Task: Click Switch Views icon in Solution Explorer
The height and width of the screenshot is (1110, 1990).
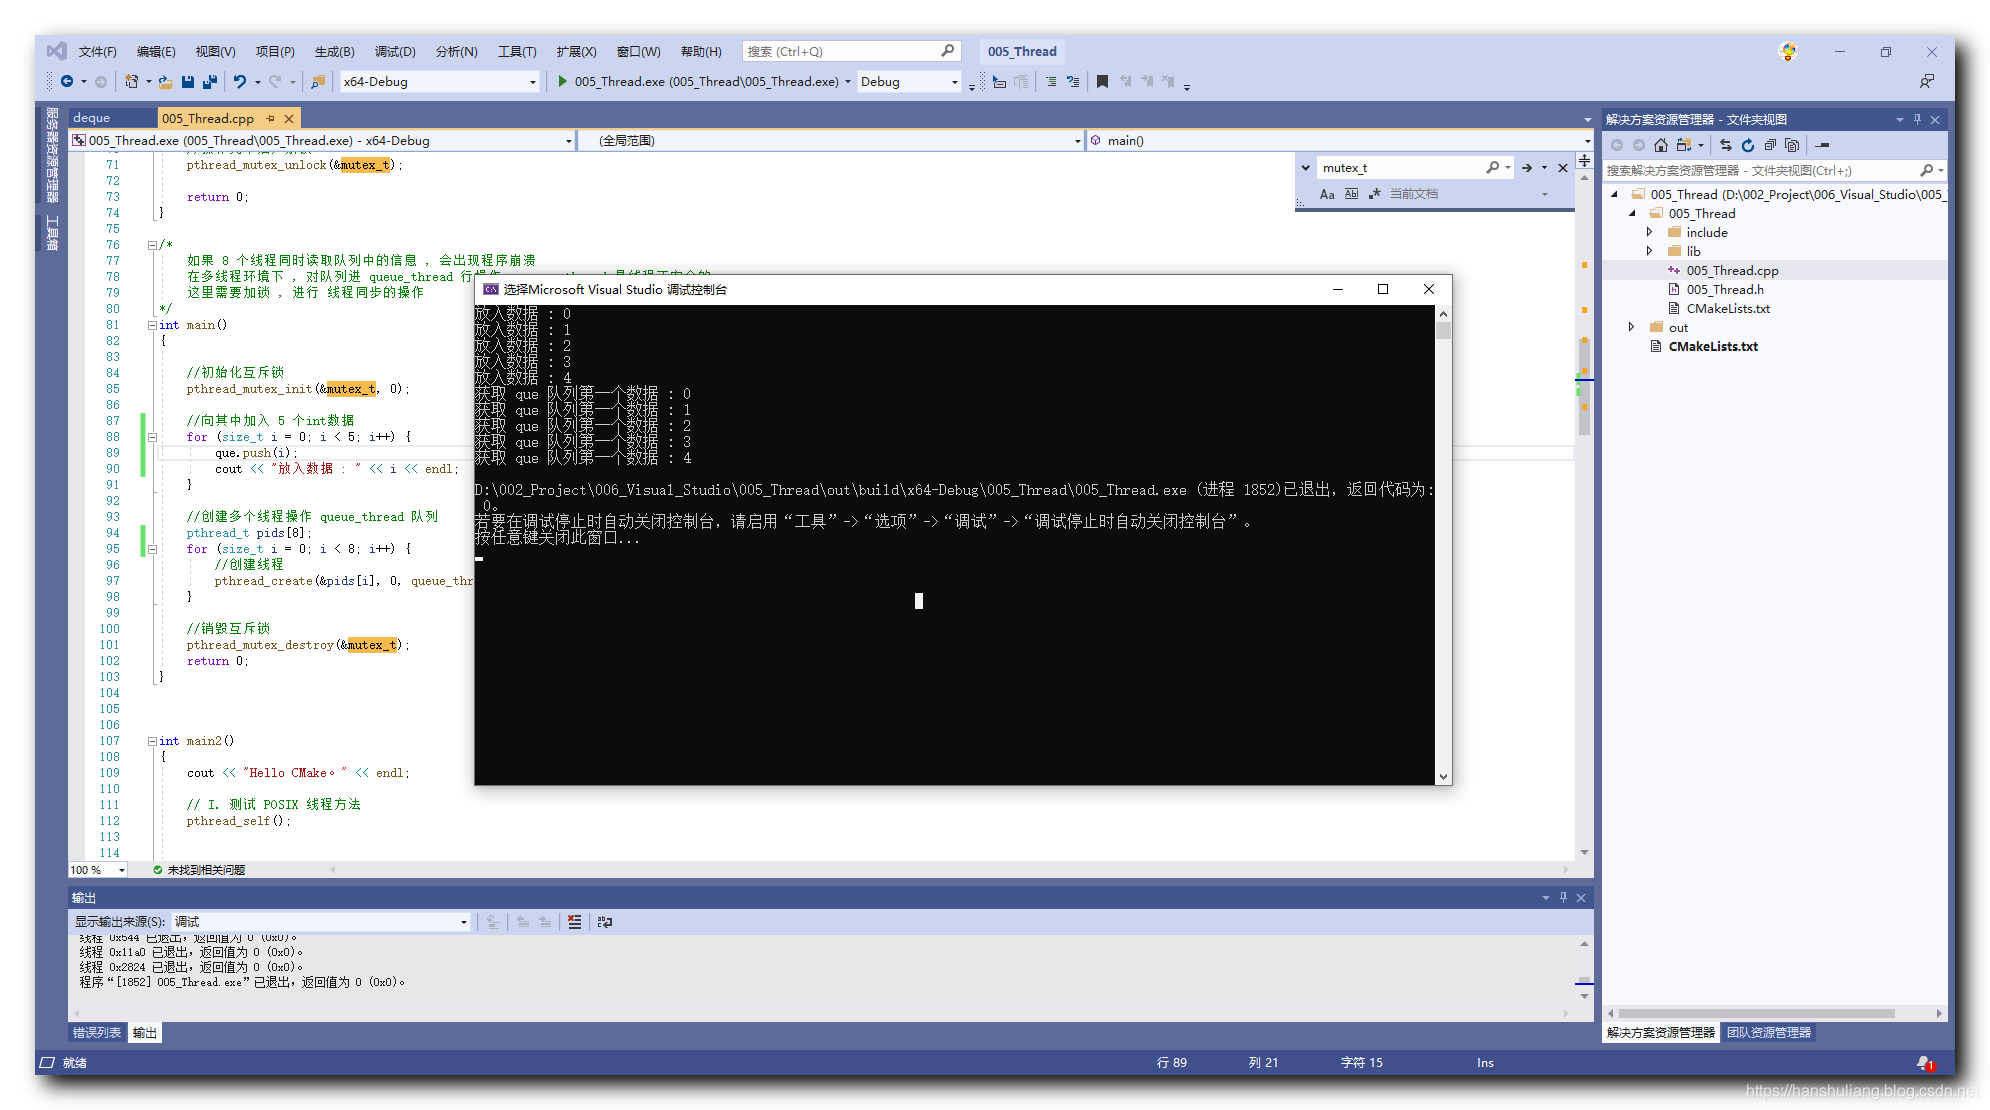Action: click(x=1685, y=145)
